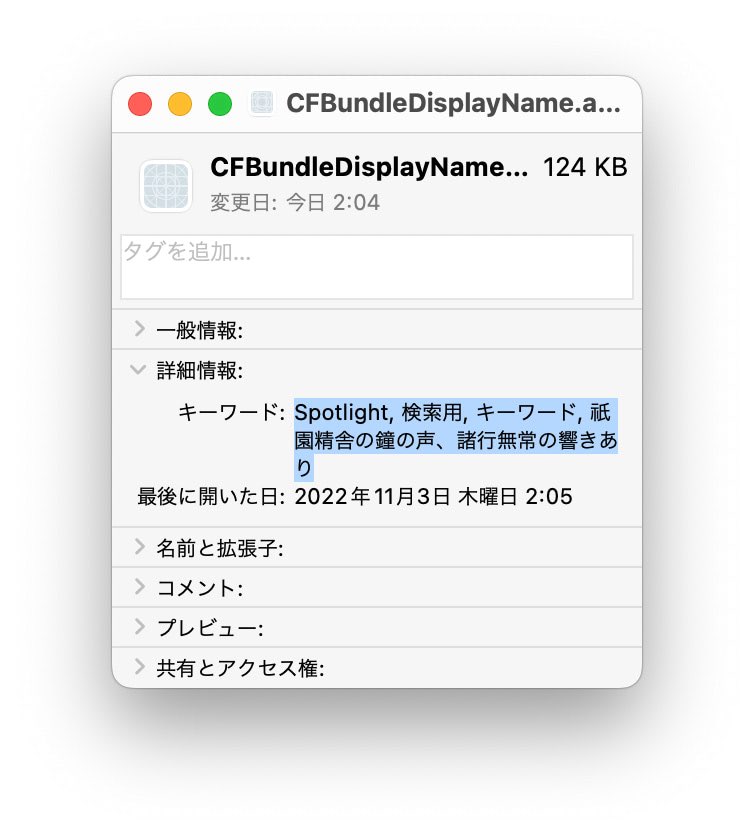Collapse the 詳細情報 section
This screenshot has width=754, height=836.
(x=139, y=369)
